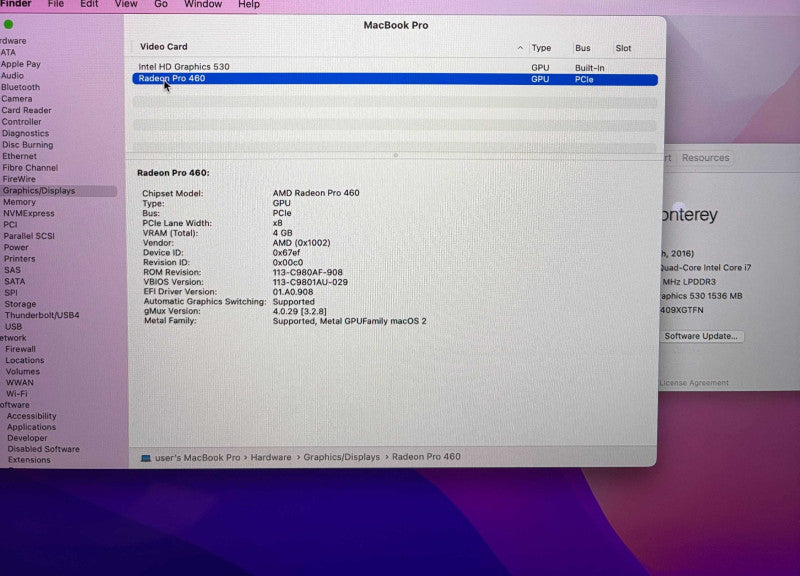This screenshot has height=576, width=800.
Task: Click the laptop icon in path bar
Action: [146, 458]
